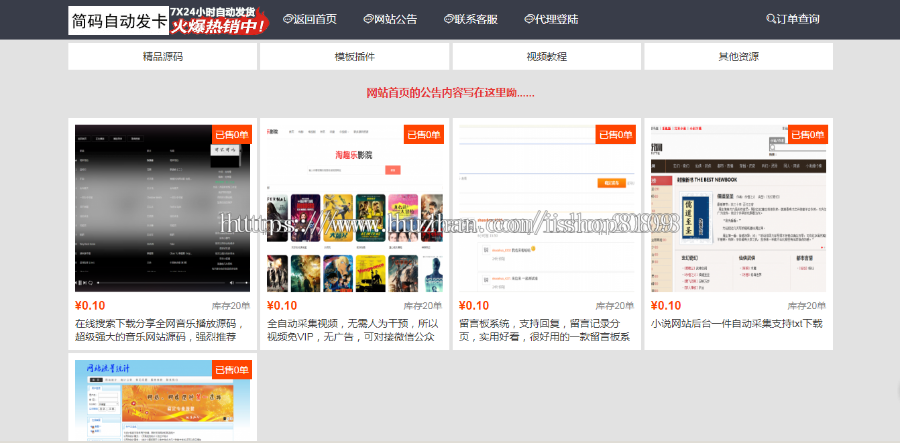The height and width of the screenshot is (443, 900).
Task: Click the icon beside 联系客服
Action: (x=449, y=20)
